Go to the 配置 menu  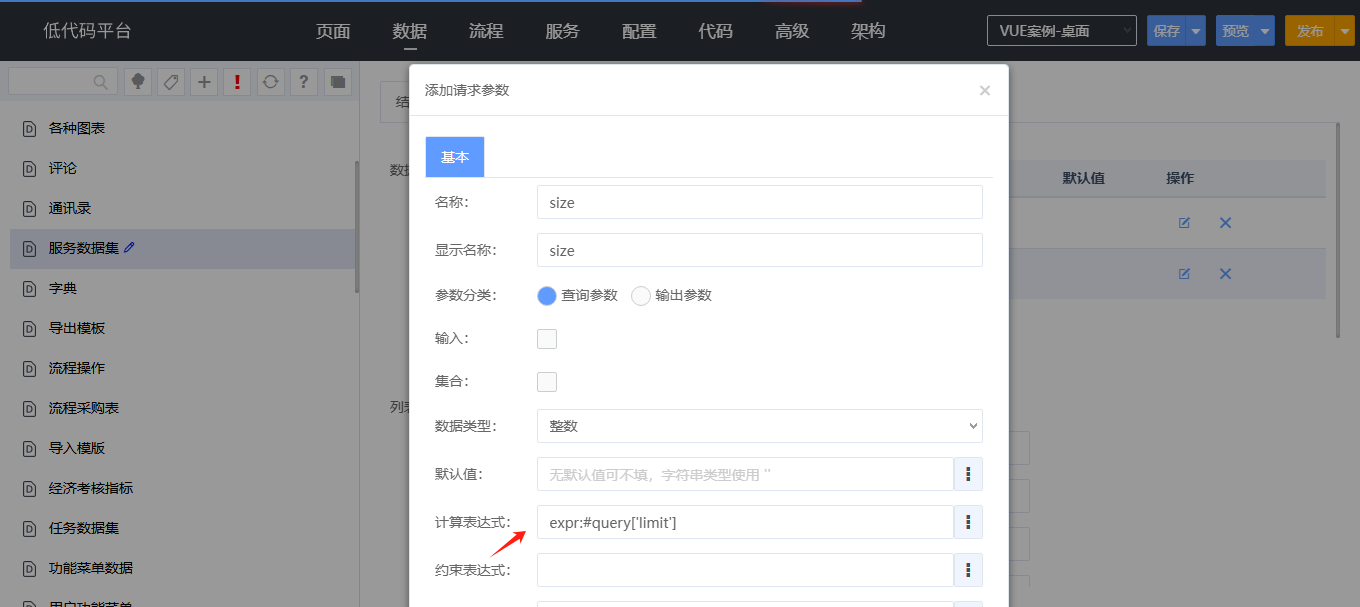tap(639, 31)
